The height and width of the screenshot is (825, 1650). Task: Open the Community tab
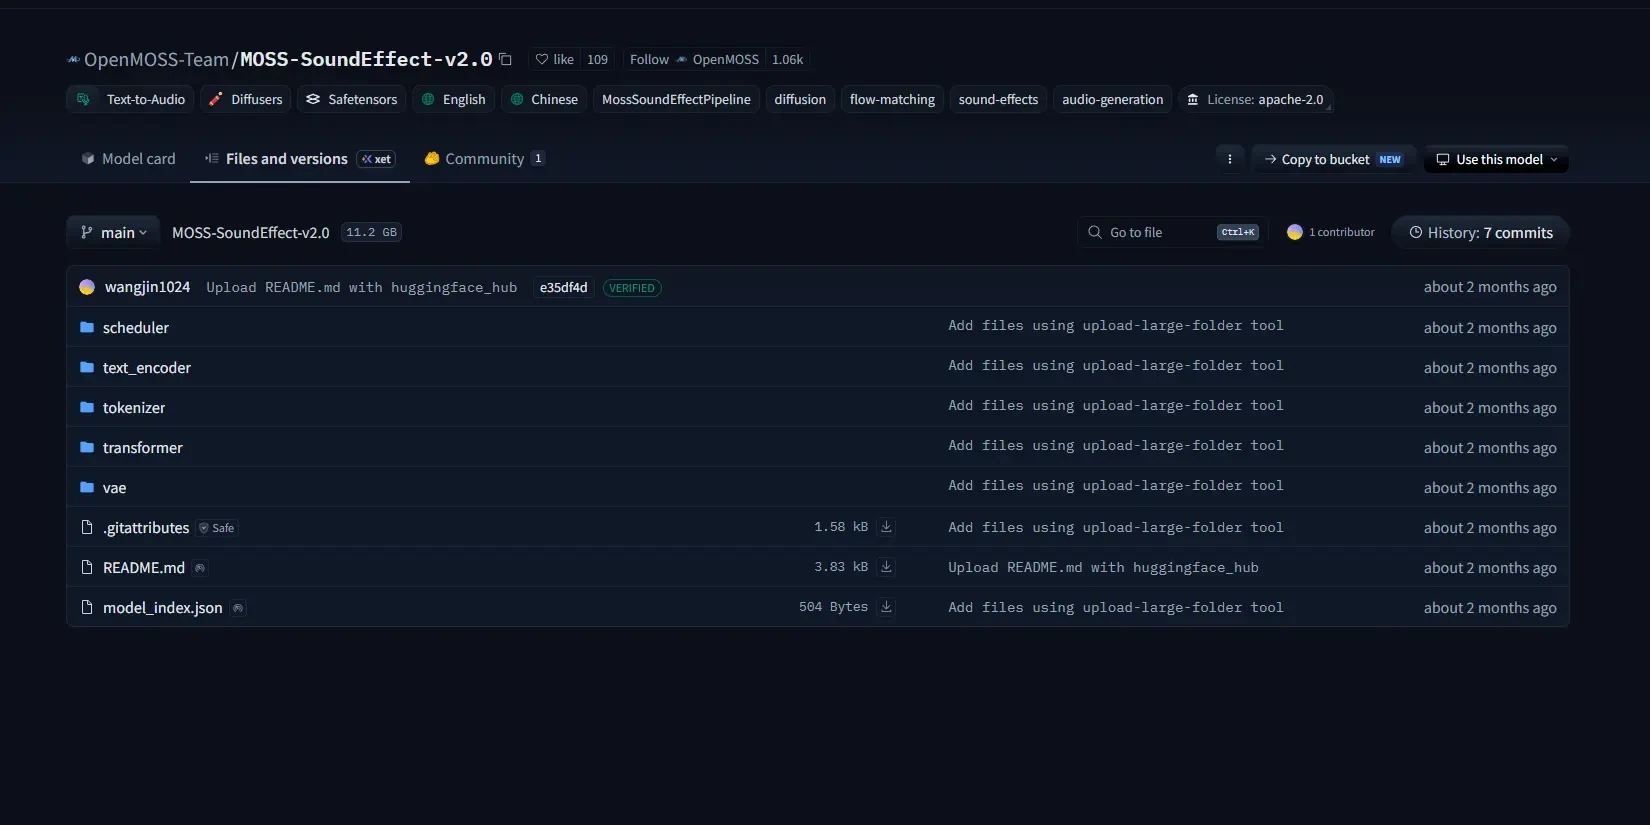pos(484,159)
